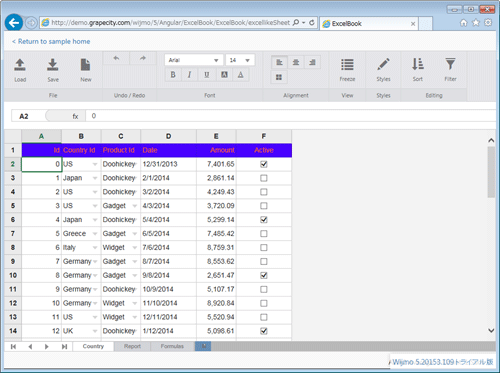Undo the last action
Viewport: 500px width, 373px height.
tap(116, 58)
